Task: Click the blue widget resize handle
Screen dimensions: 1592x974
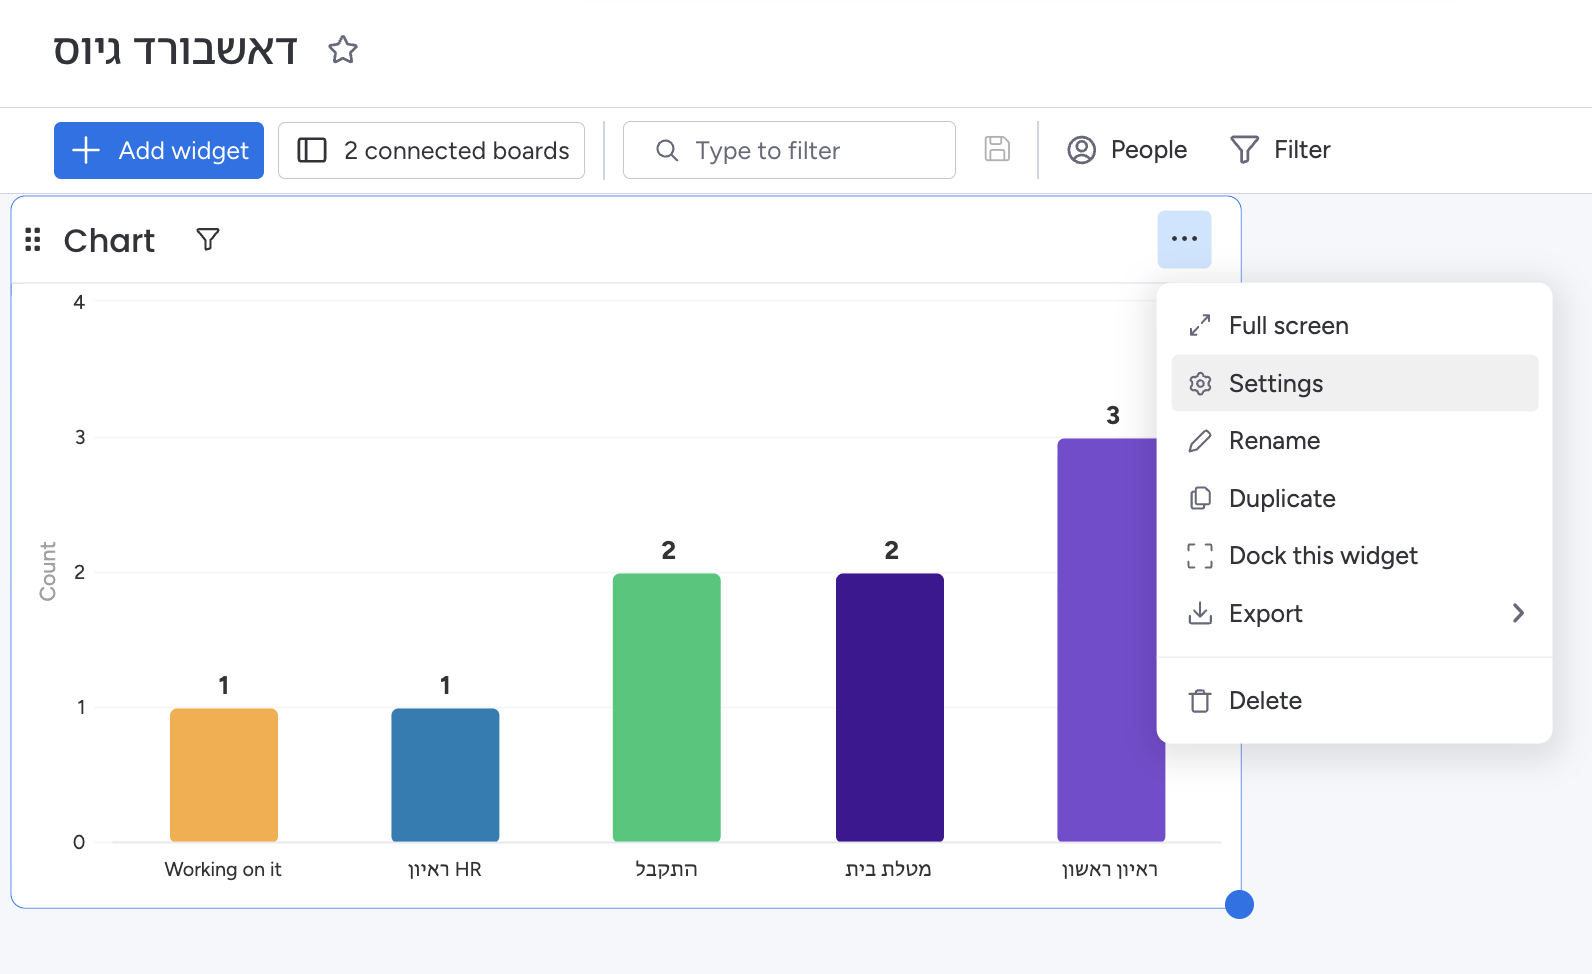Action: point(1239,904)
